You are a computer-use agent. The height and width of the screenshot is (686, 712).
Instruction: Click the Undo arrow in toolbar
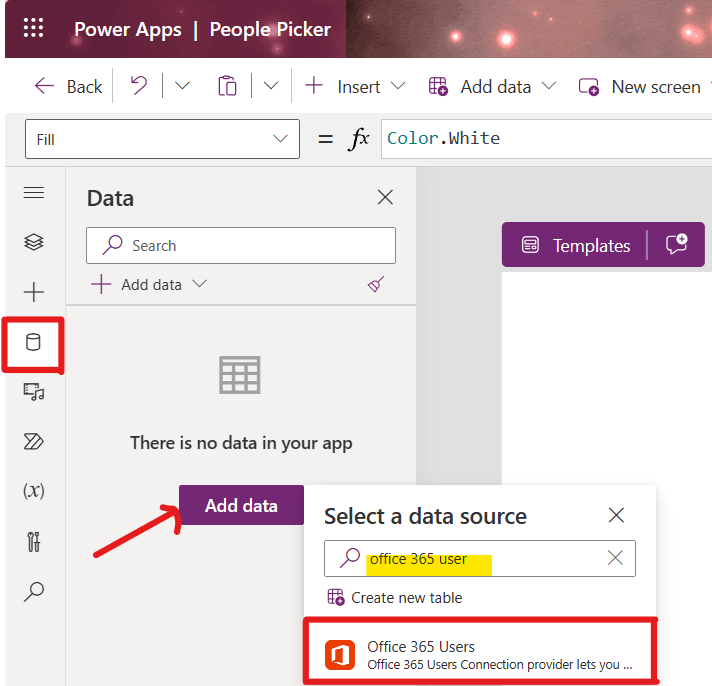pyautogui.click(x=141, y=86)
